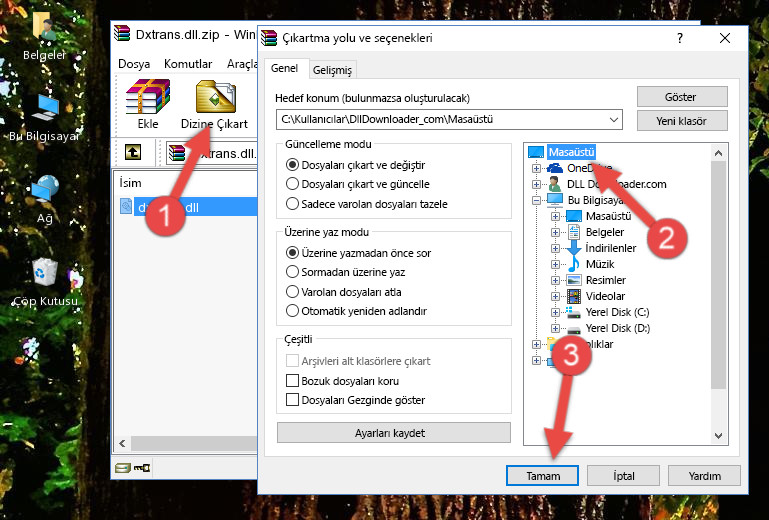769x520 pixels.
Task: Select the dll file row in WinRAR list
Action: [x=188, y=207]
